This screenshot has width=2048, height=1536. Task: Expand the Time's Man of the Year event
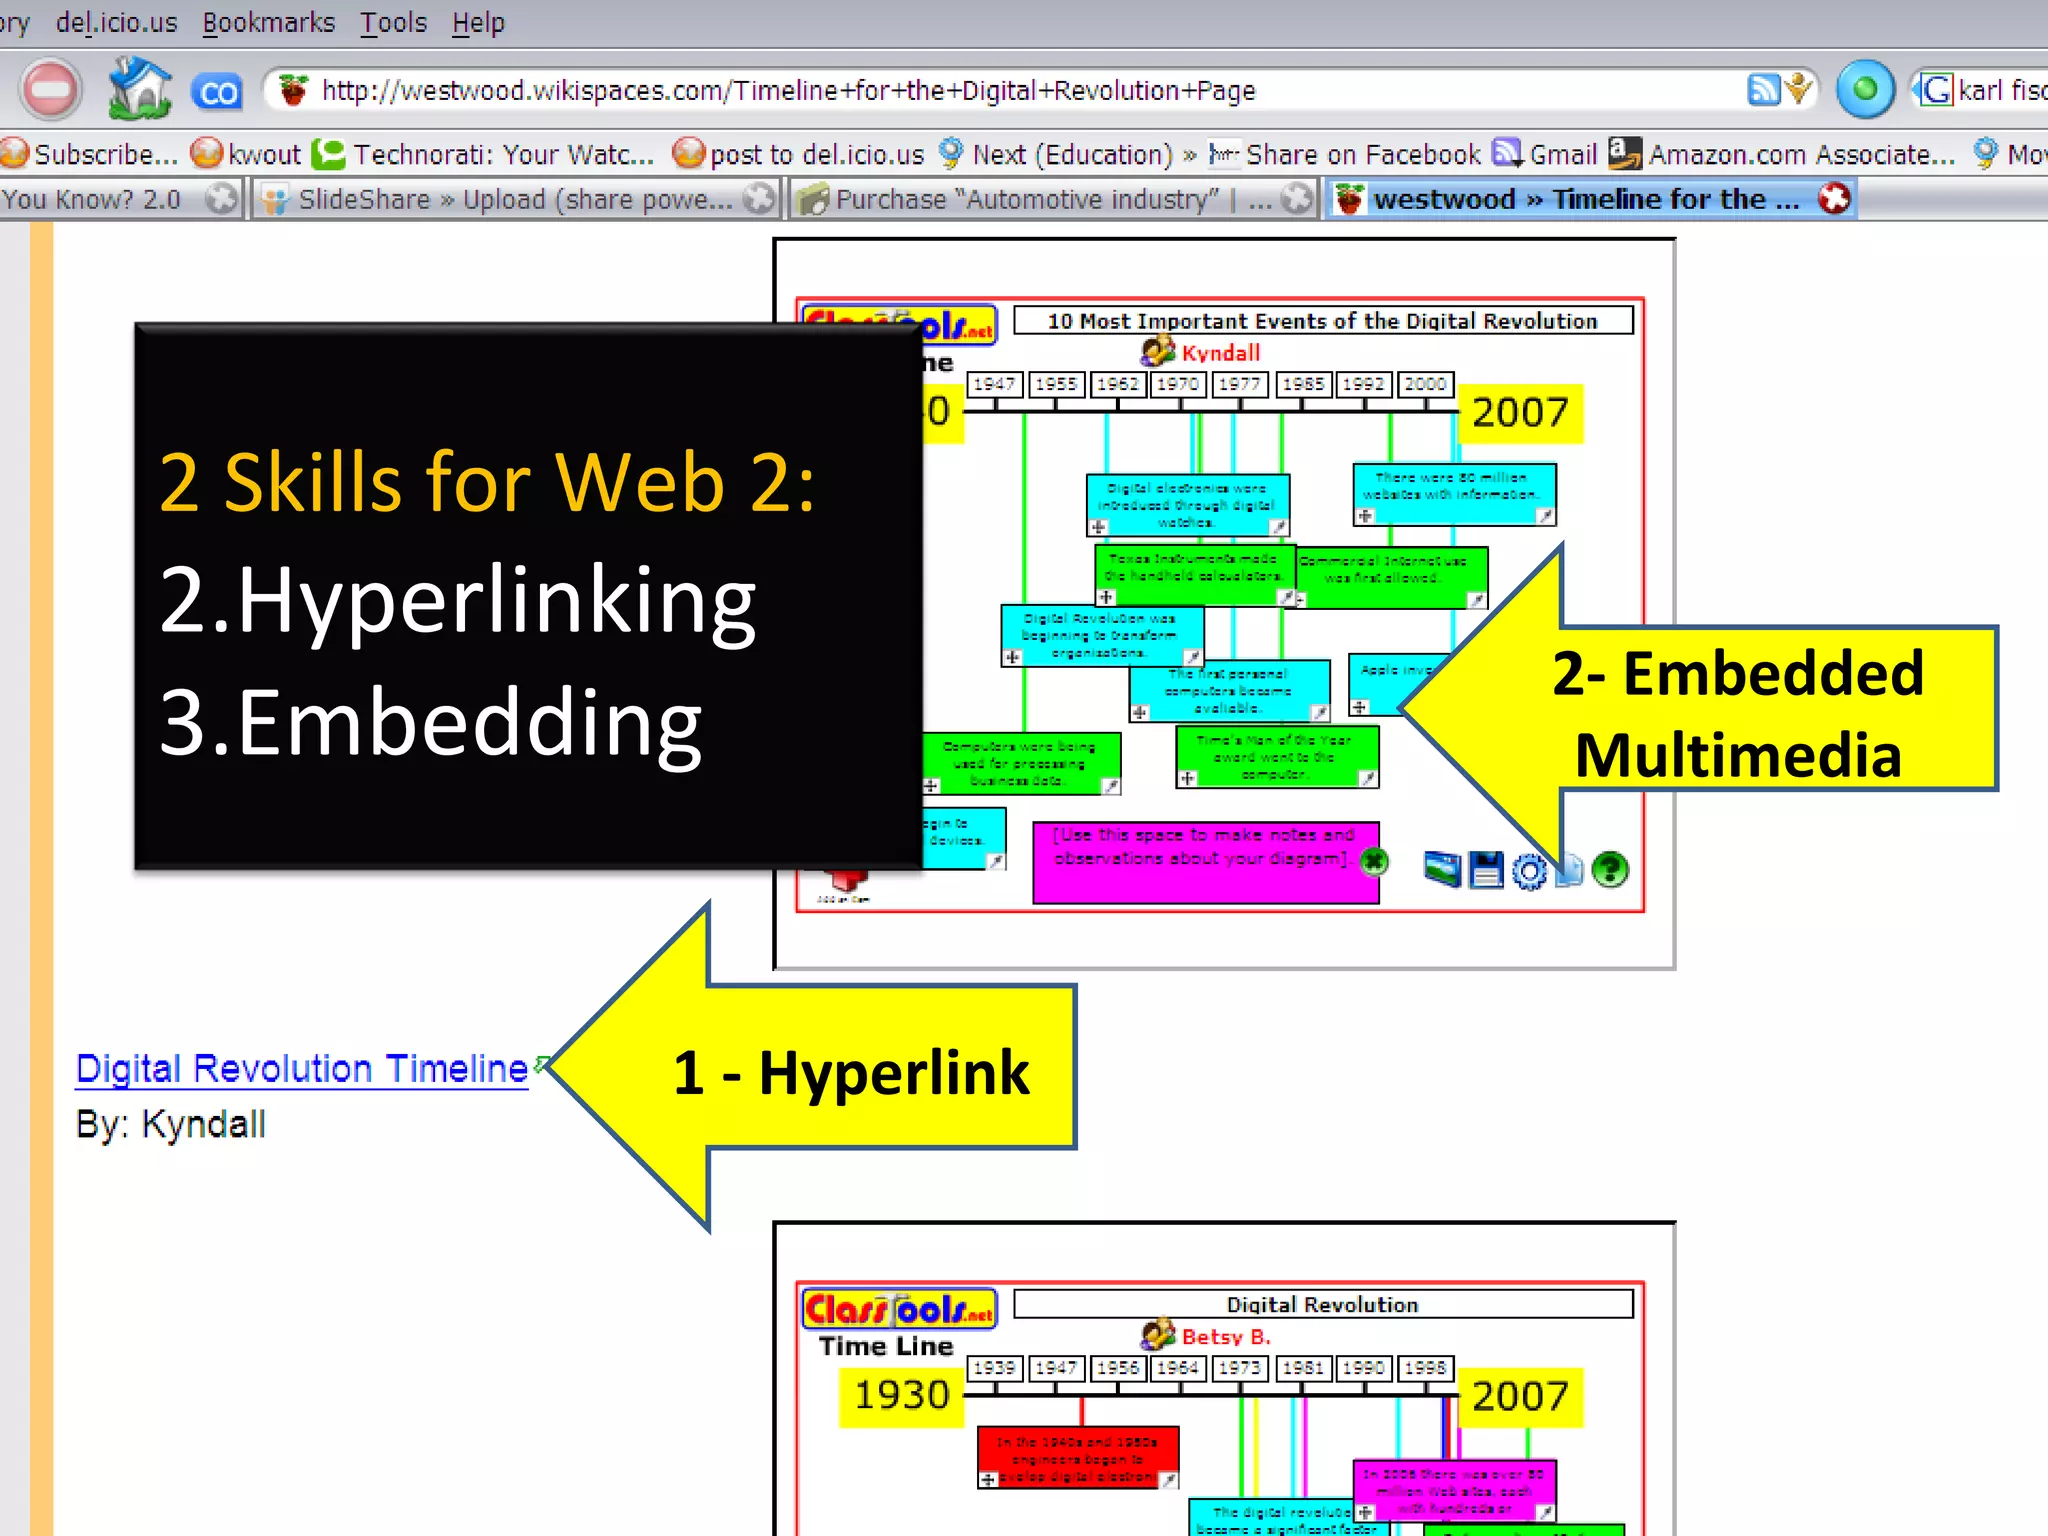pos(1187,778)
